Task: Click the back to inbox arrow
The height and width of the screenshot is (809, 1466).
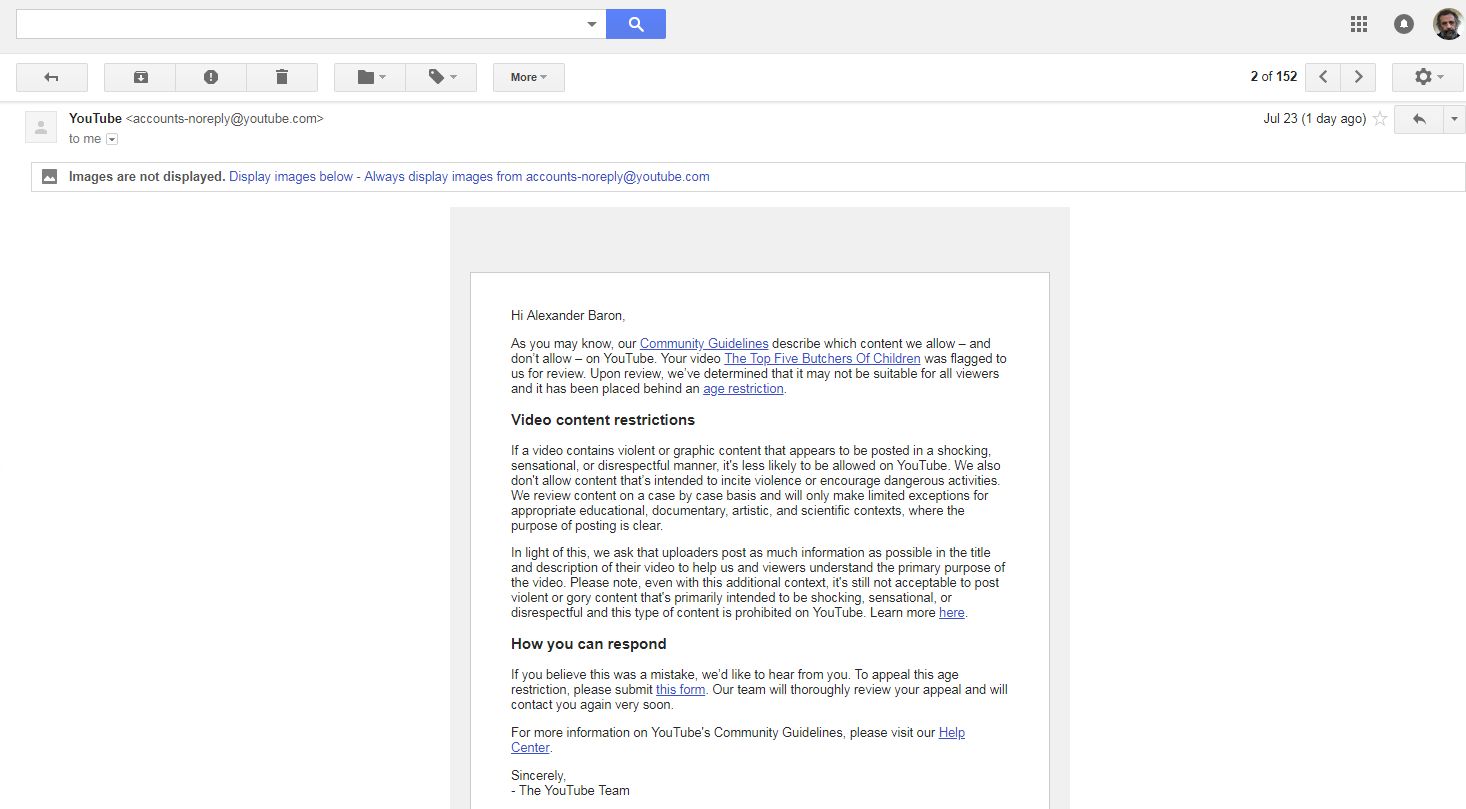Action: 52,77
